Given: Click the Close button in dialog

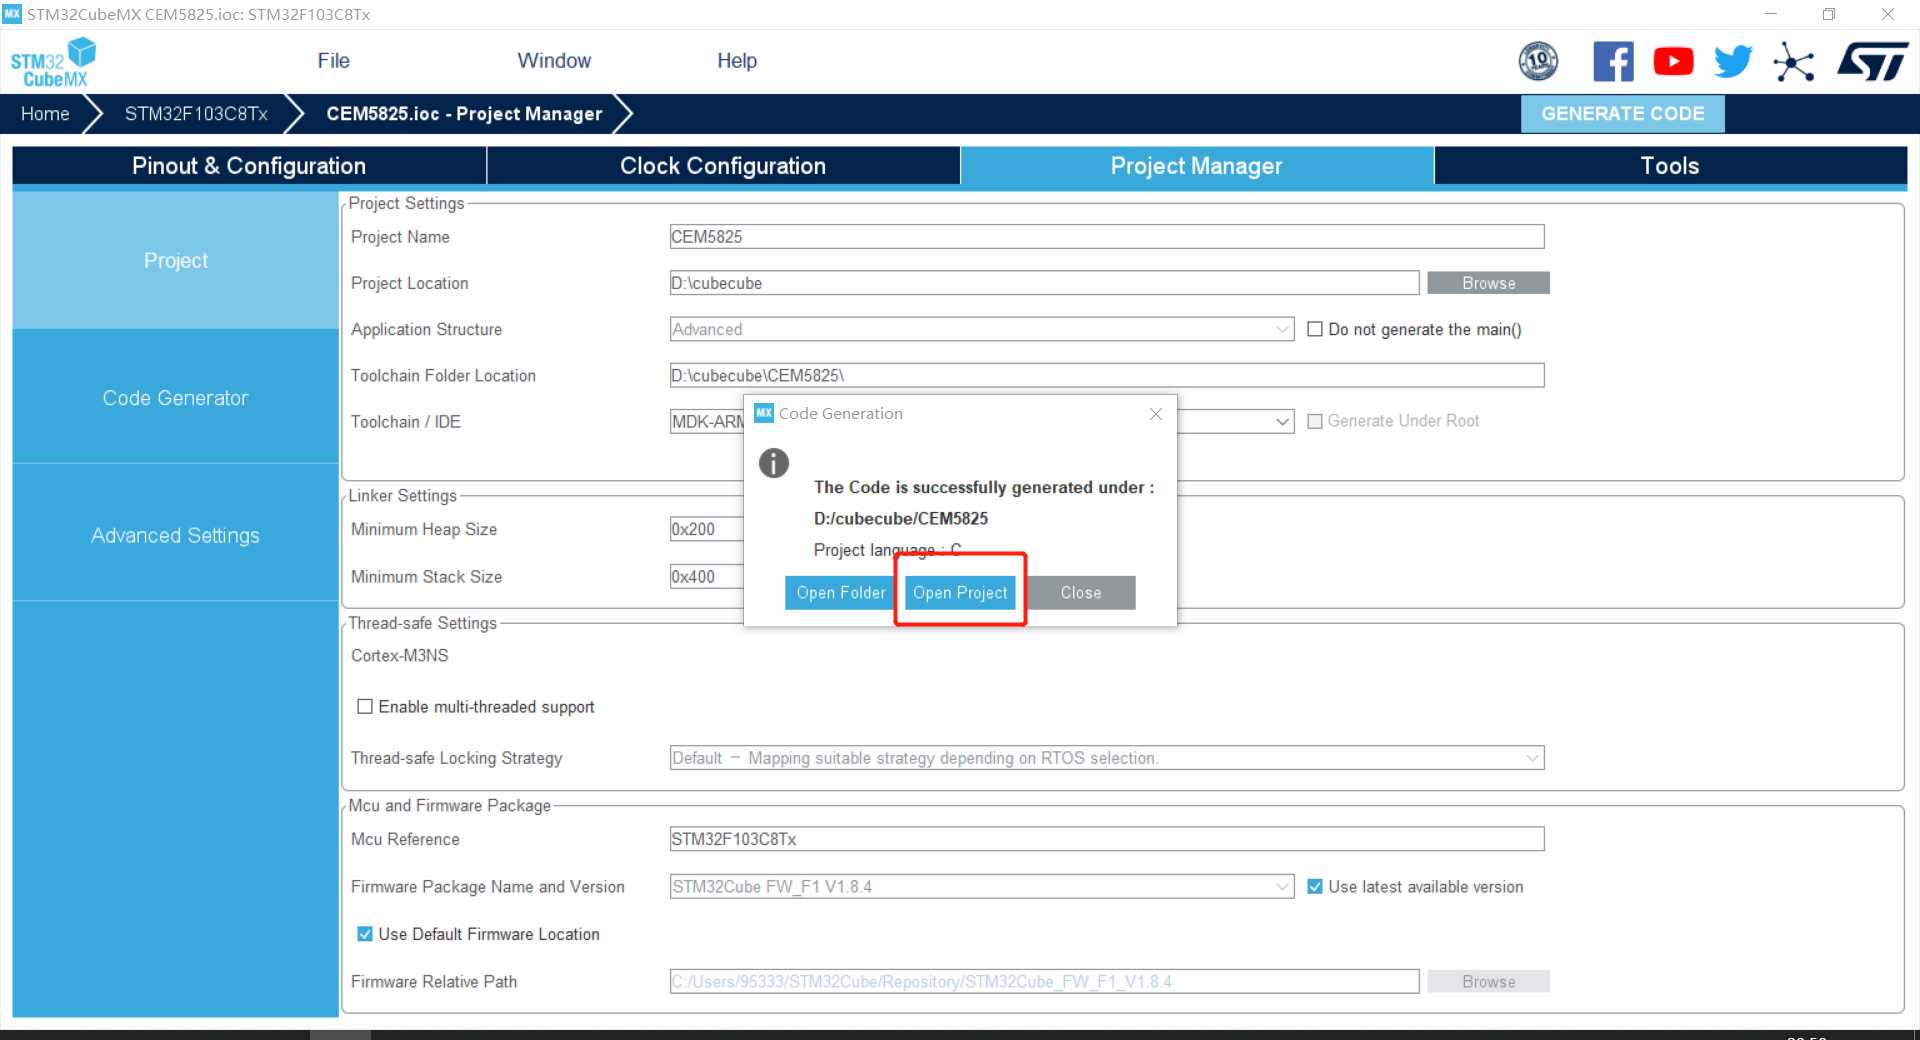Looking at the screenshot, I should (1081, 593).
